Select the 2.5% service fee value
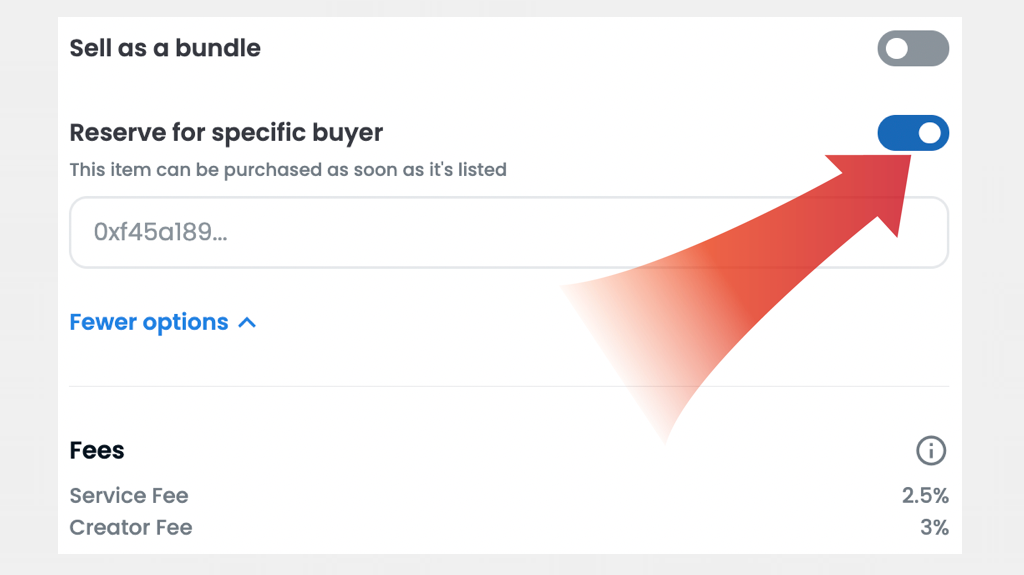This screenshot has width=1024, height=575. pos(924,495)
